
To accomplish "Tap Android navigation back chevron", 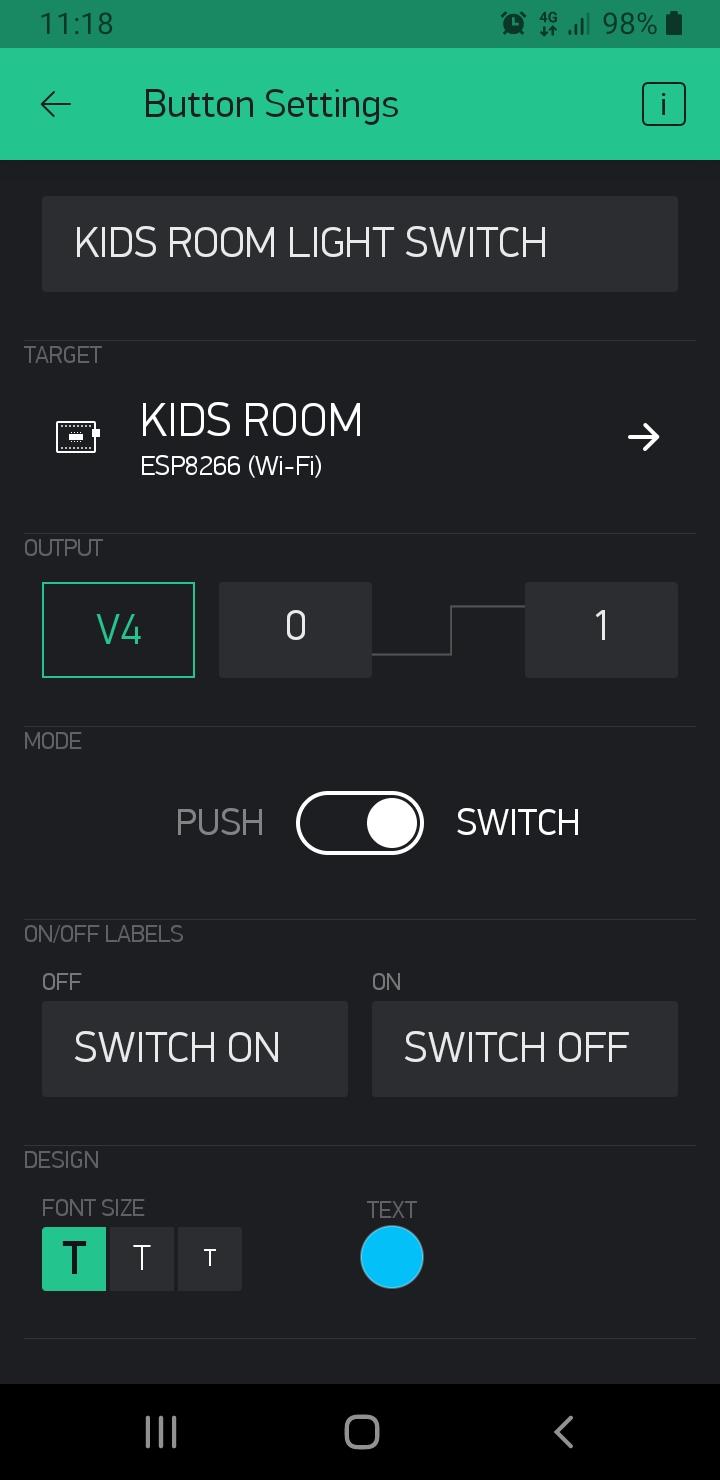I will pyautogui.click(x=563, y=1432).
